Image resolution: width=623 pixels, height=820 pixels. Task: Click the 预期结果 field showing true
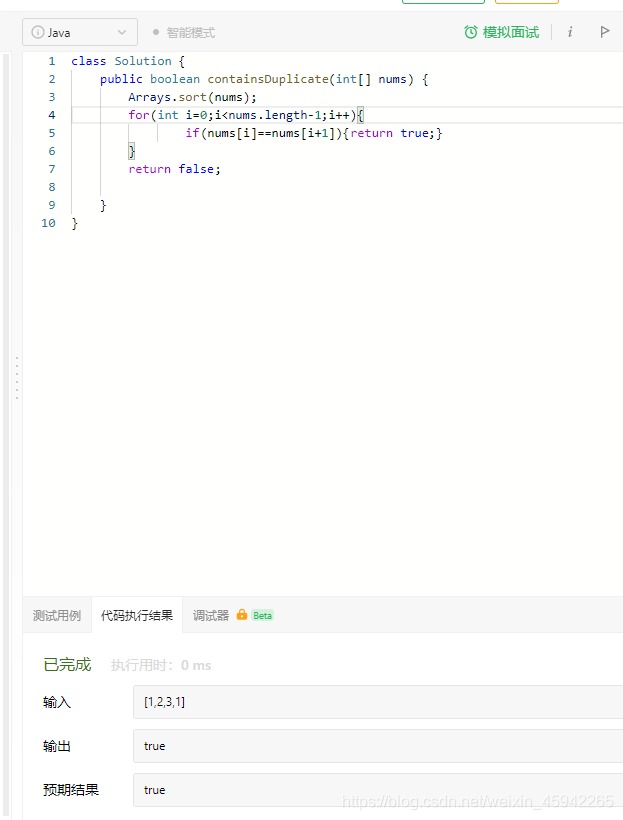pos(378,790)
